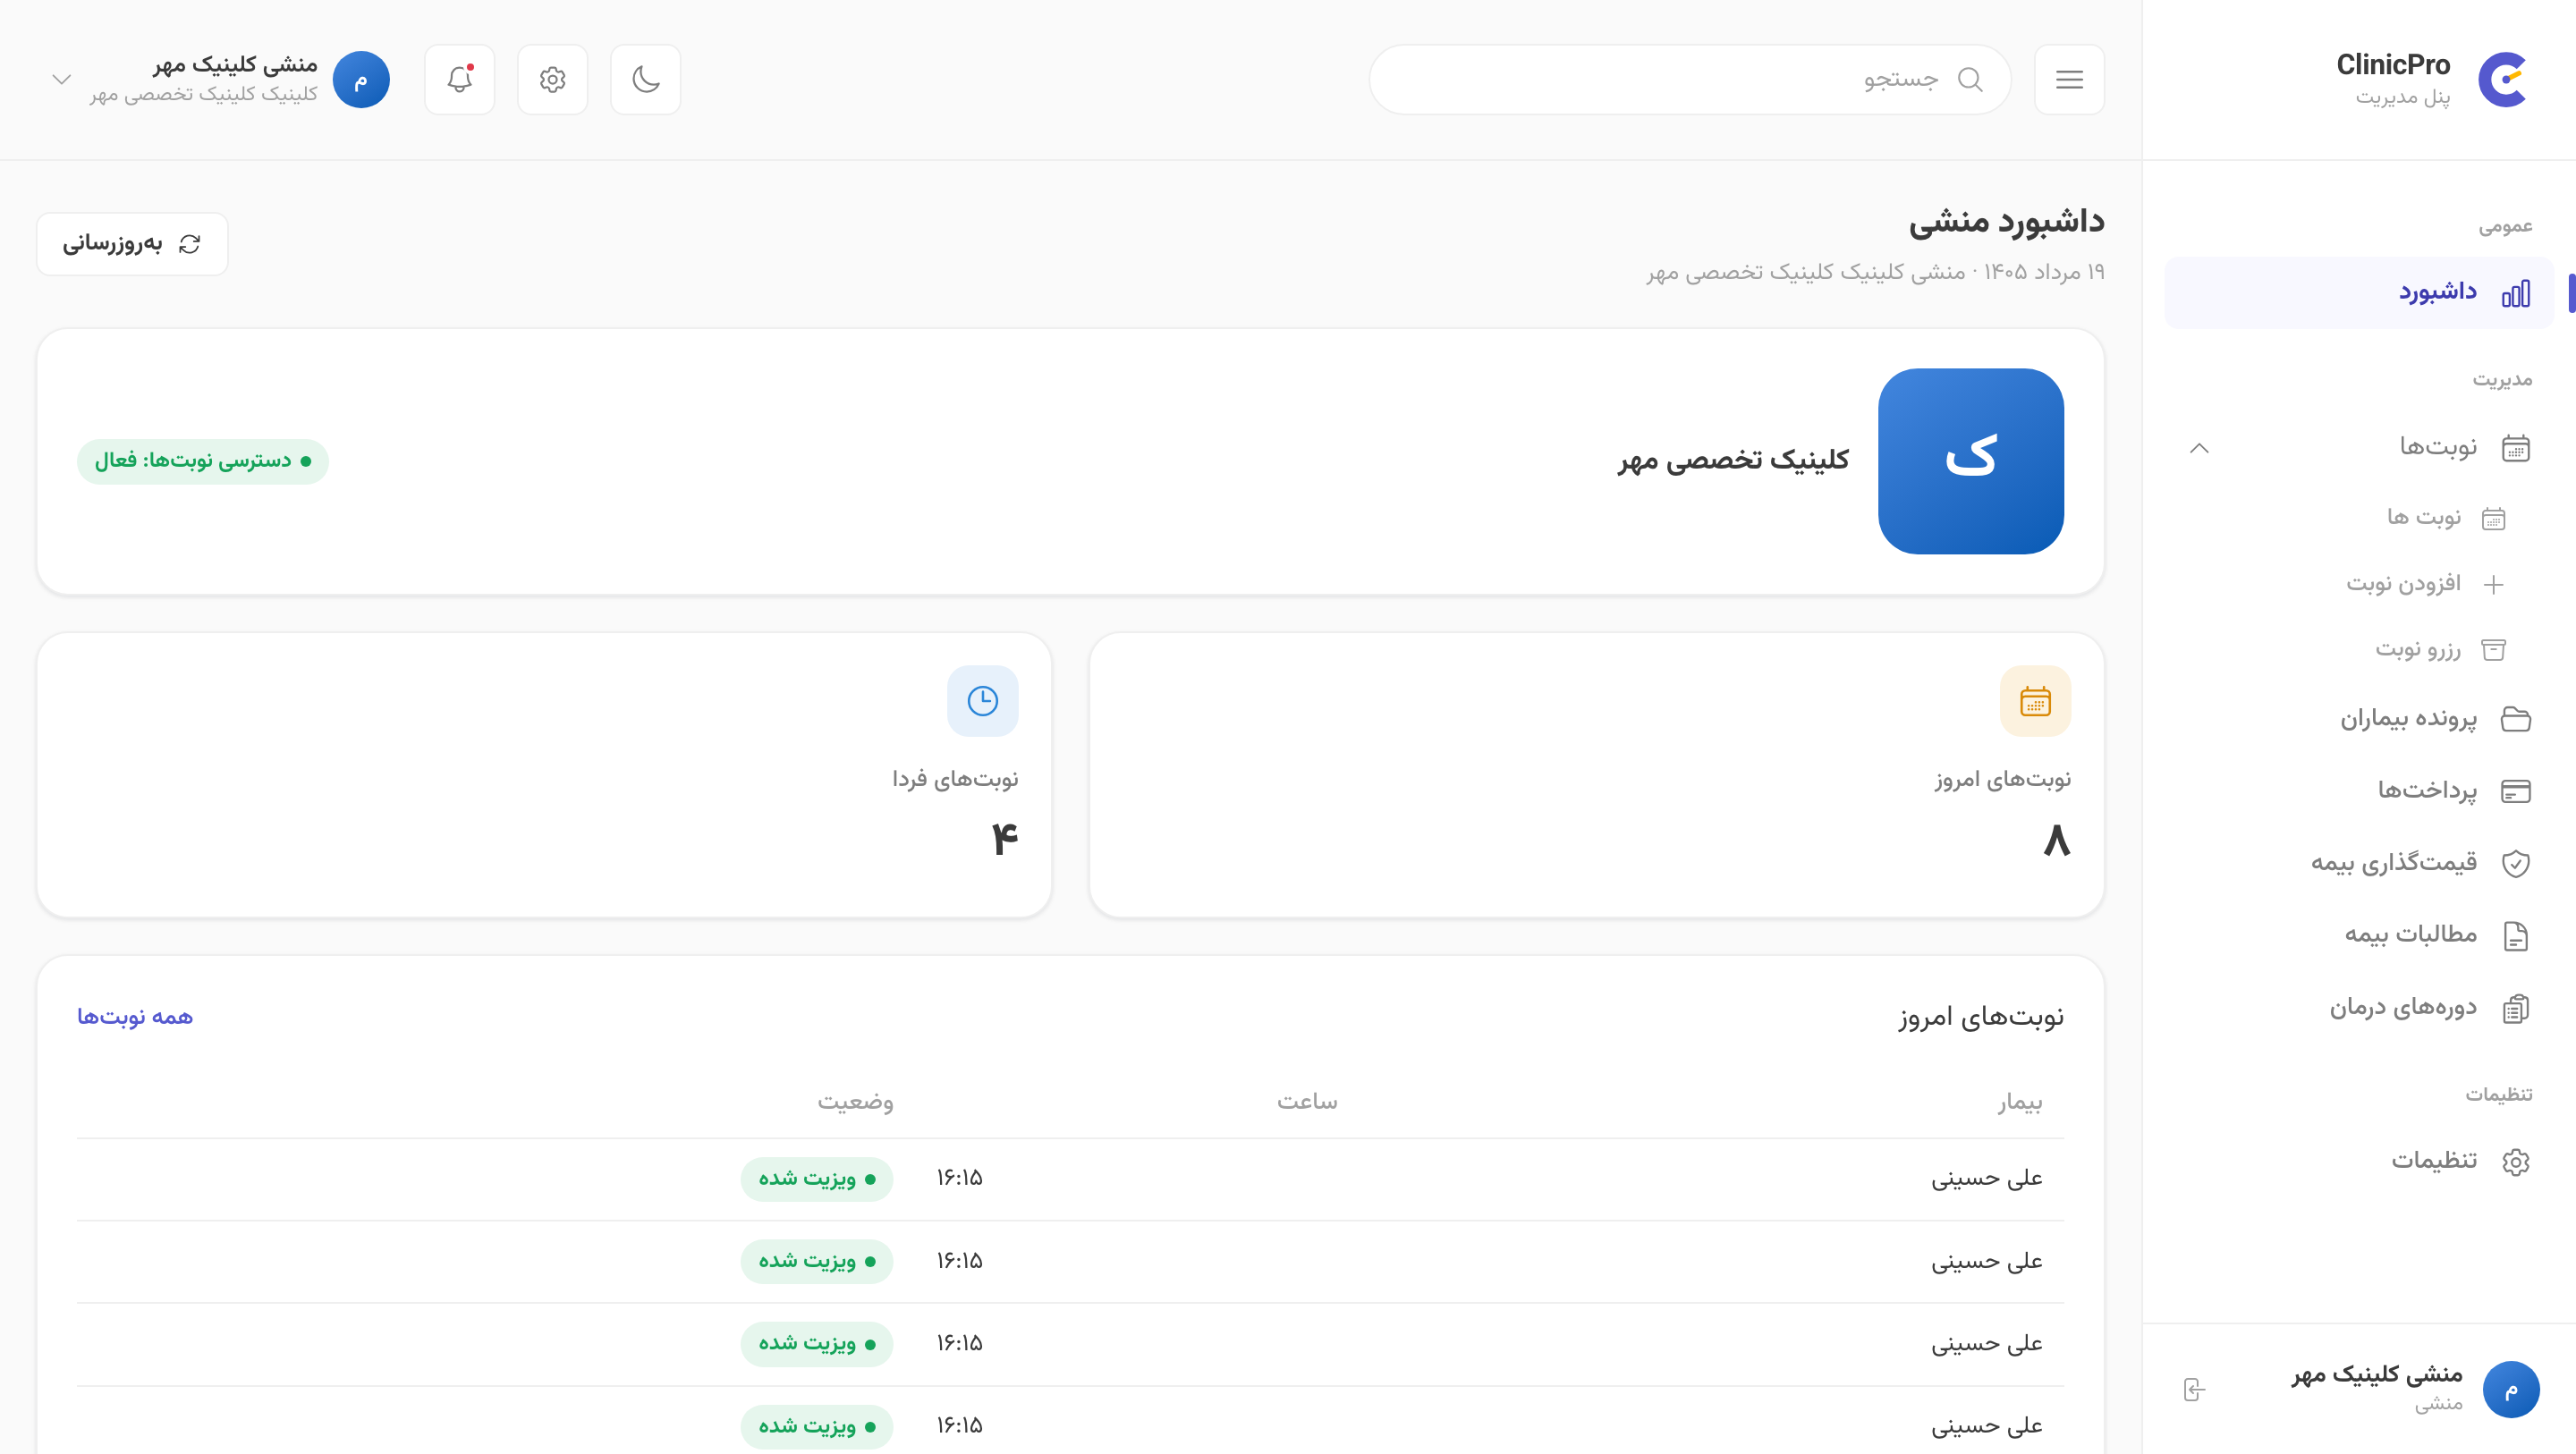2576x1454 pixels.
Task: Collapse the نوبت‌ها submenu chevron
Action: click(2199, 447)
